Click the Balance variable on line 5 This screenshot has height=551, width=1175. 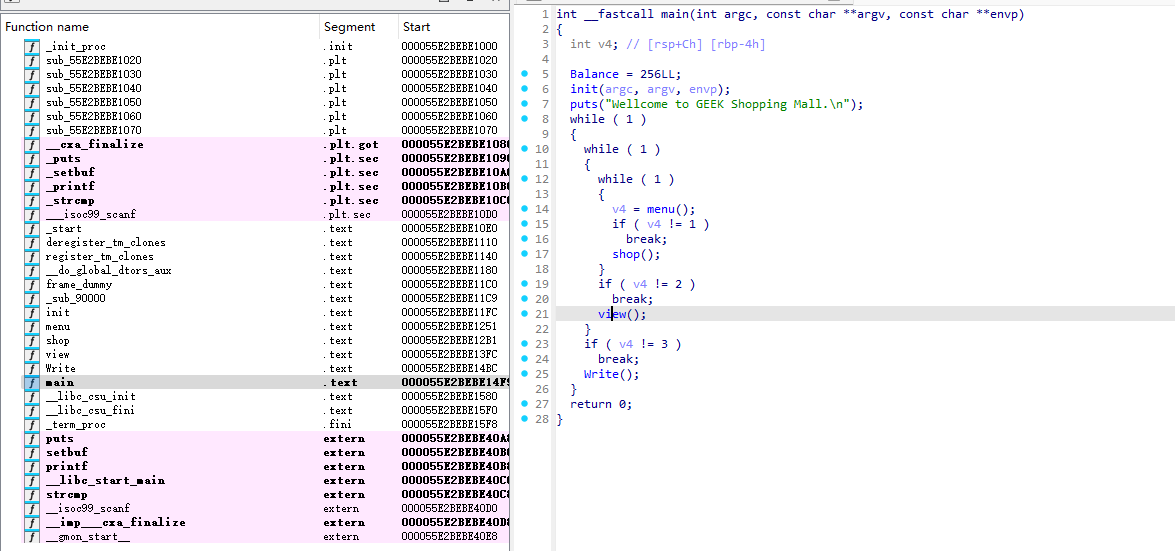click(x=593, y=74)
